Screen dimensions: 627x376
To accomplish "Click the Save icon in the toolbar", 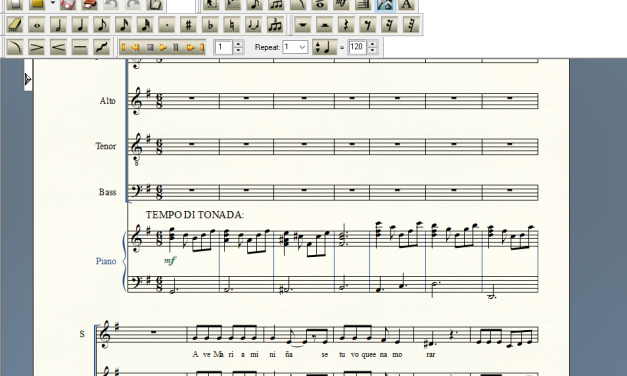I will 68,4.
